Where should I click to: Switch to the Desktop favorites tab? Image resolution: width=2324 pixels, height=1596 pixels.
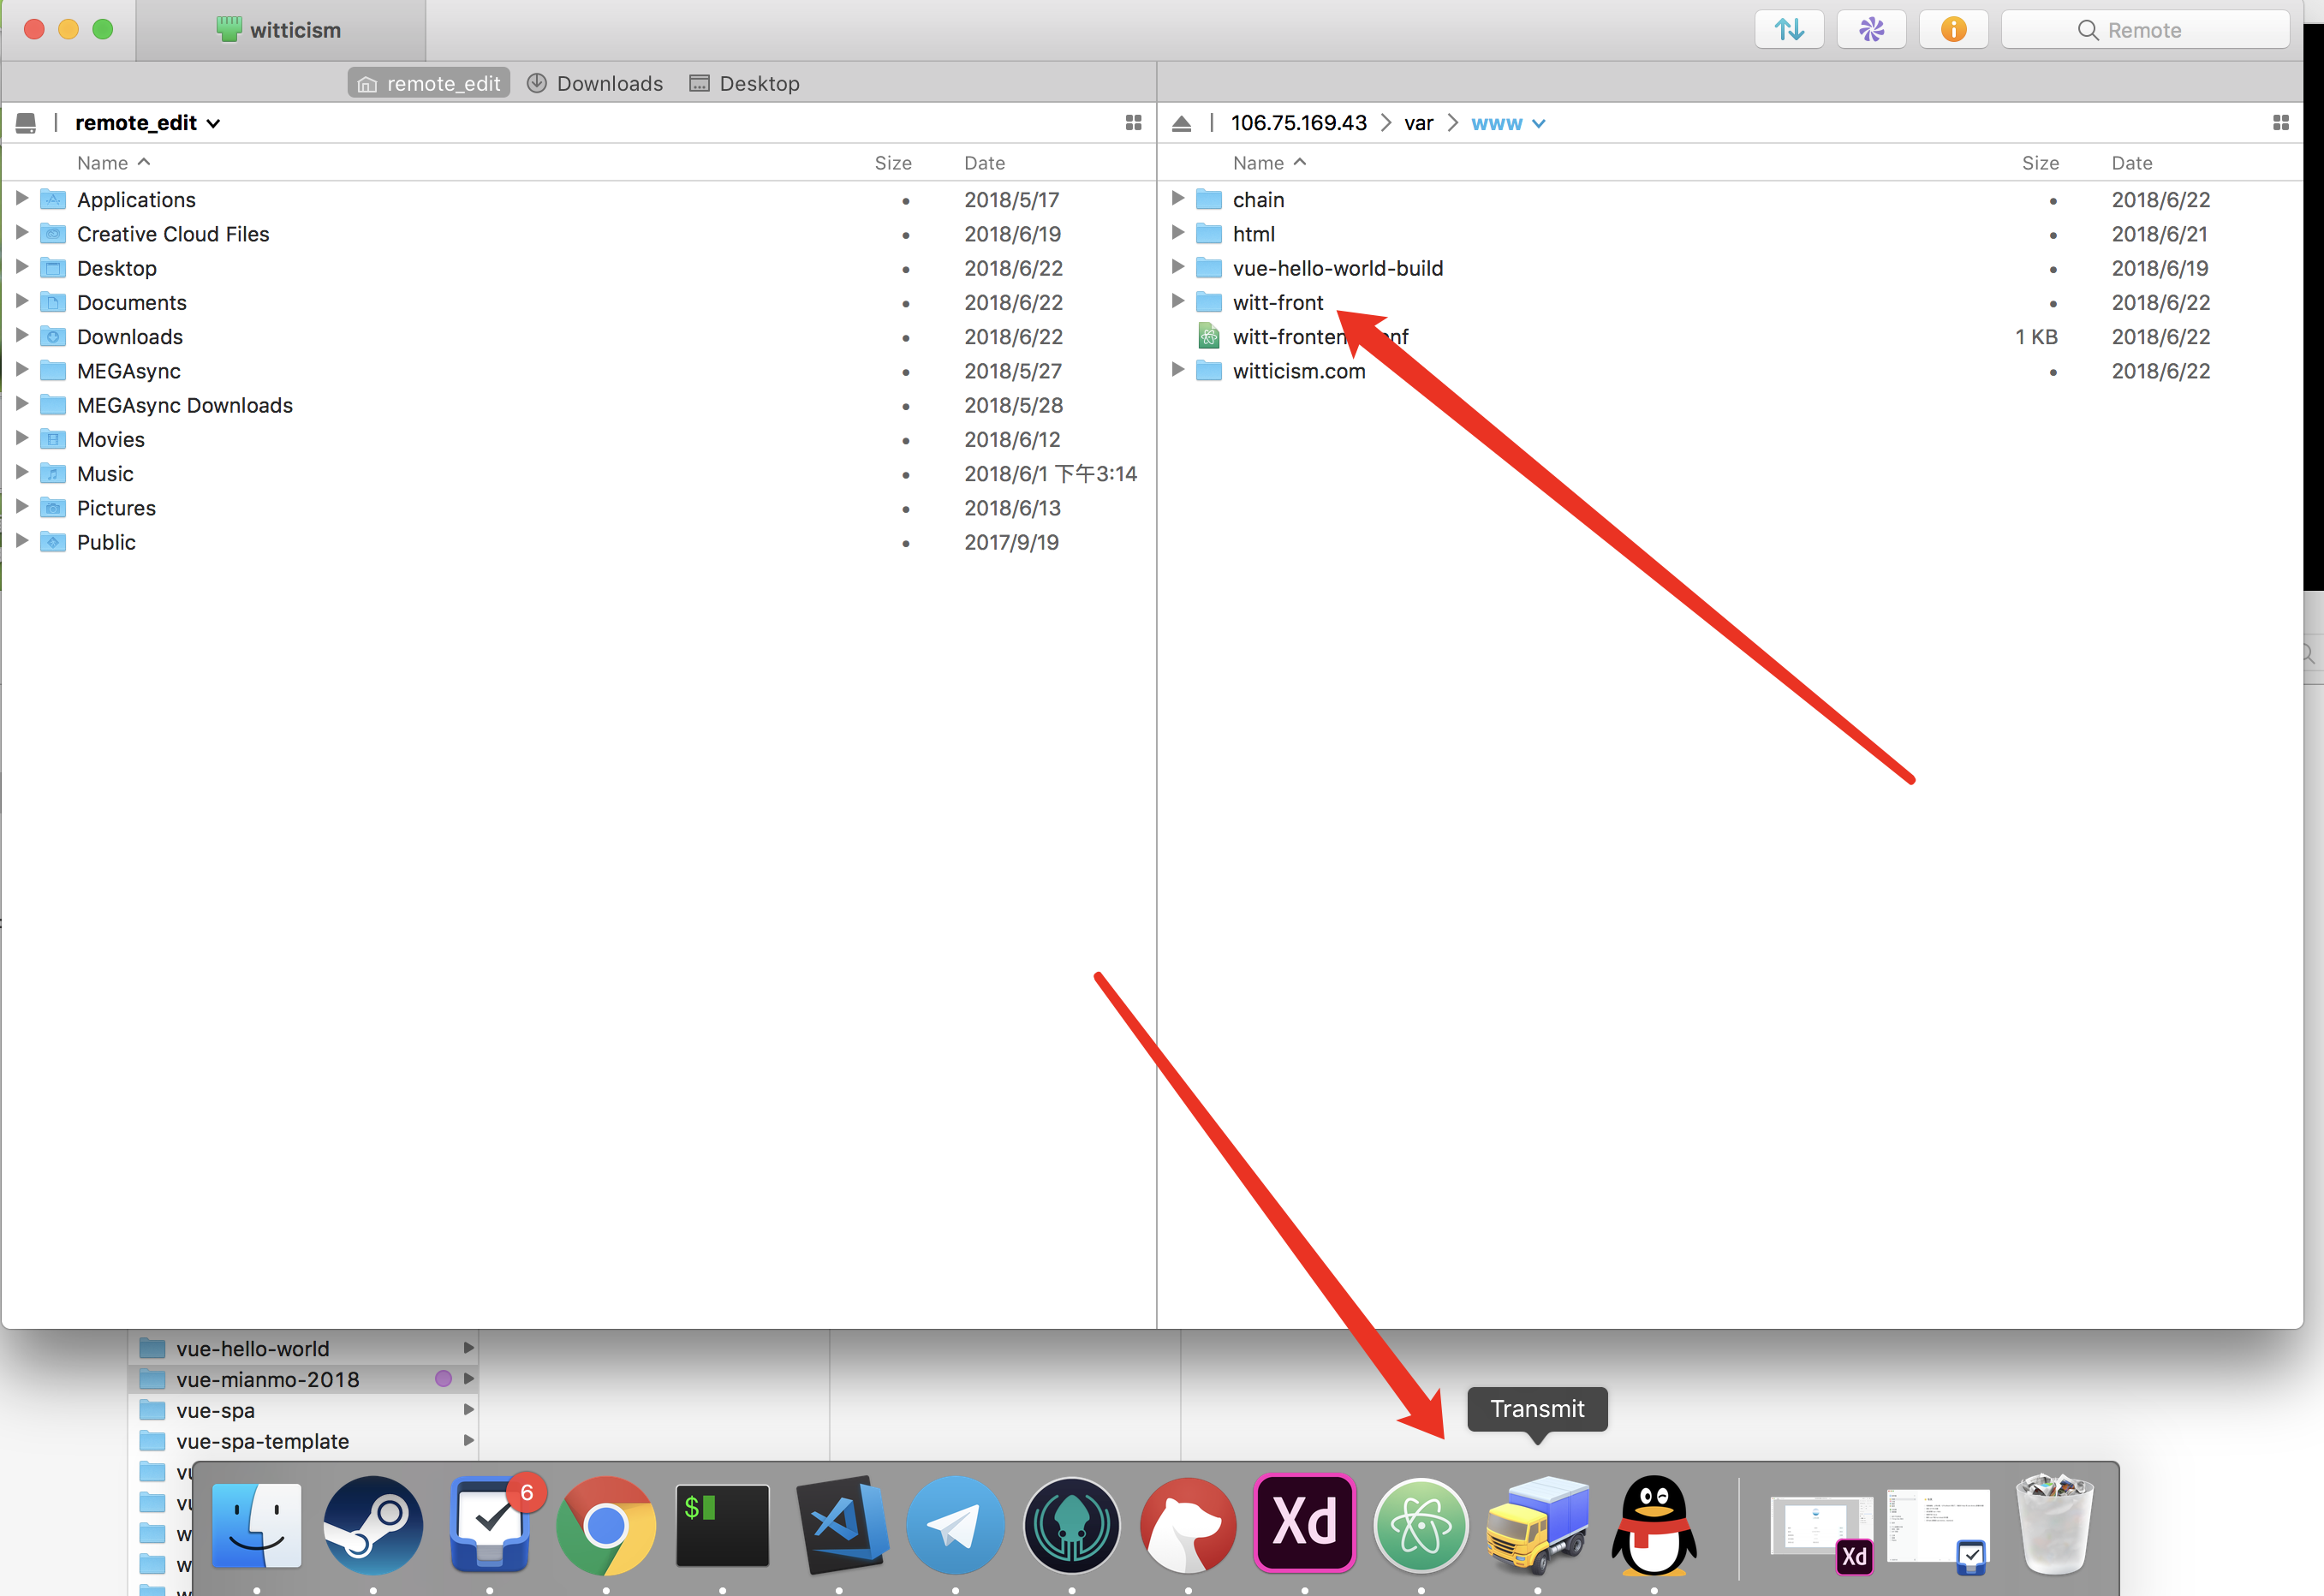[745, 83]
